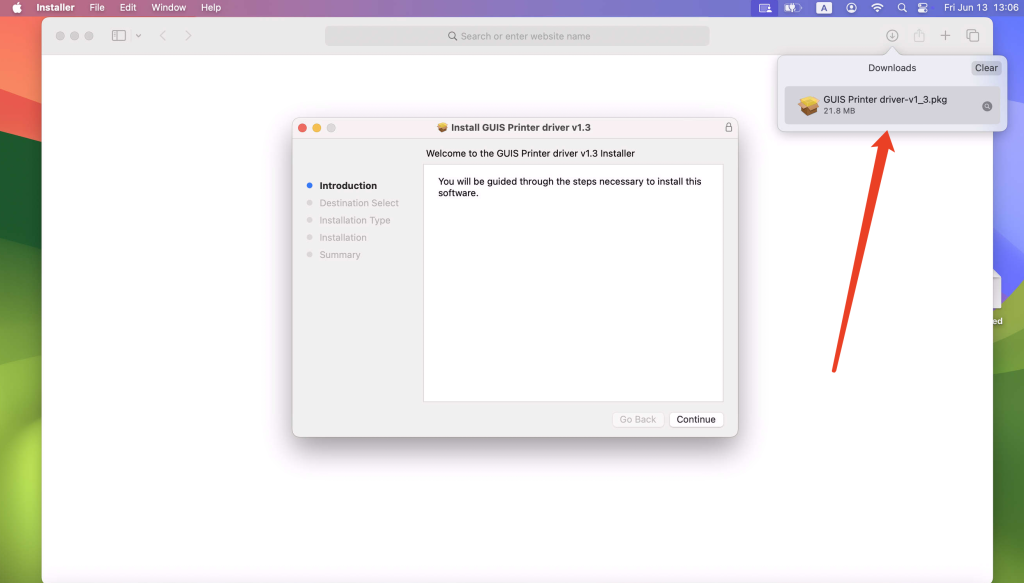Clear the downloads list
The width and height of the screenshot is (1024, 583).
click(986, 68)
